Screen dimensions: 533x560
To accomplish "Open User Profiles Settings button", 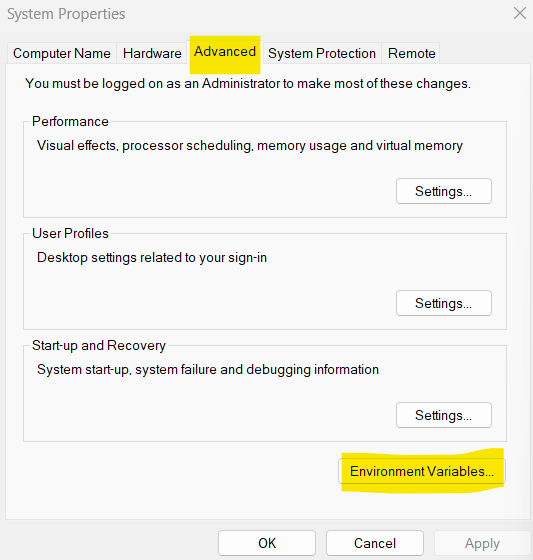I will 444,303.
